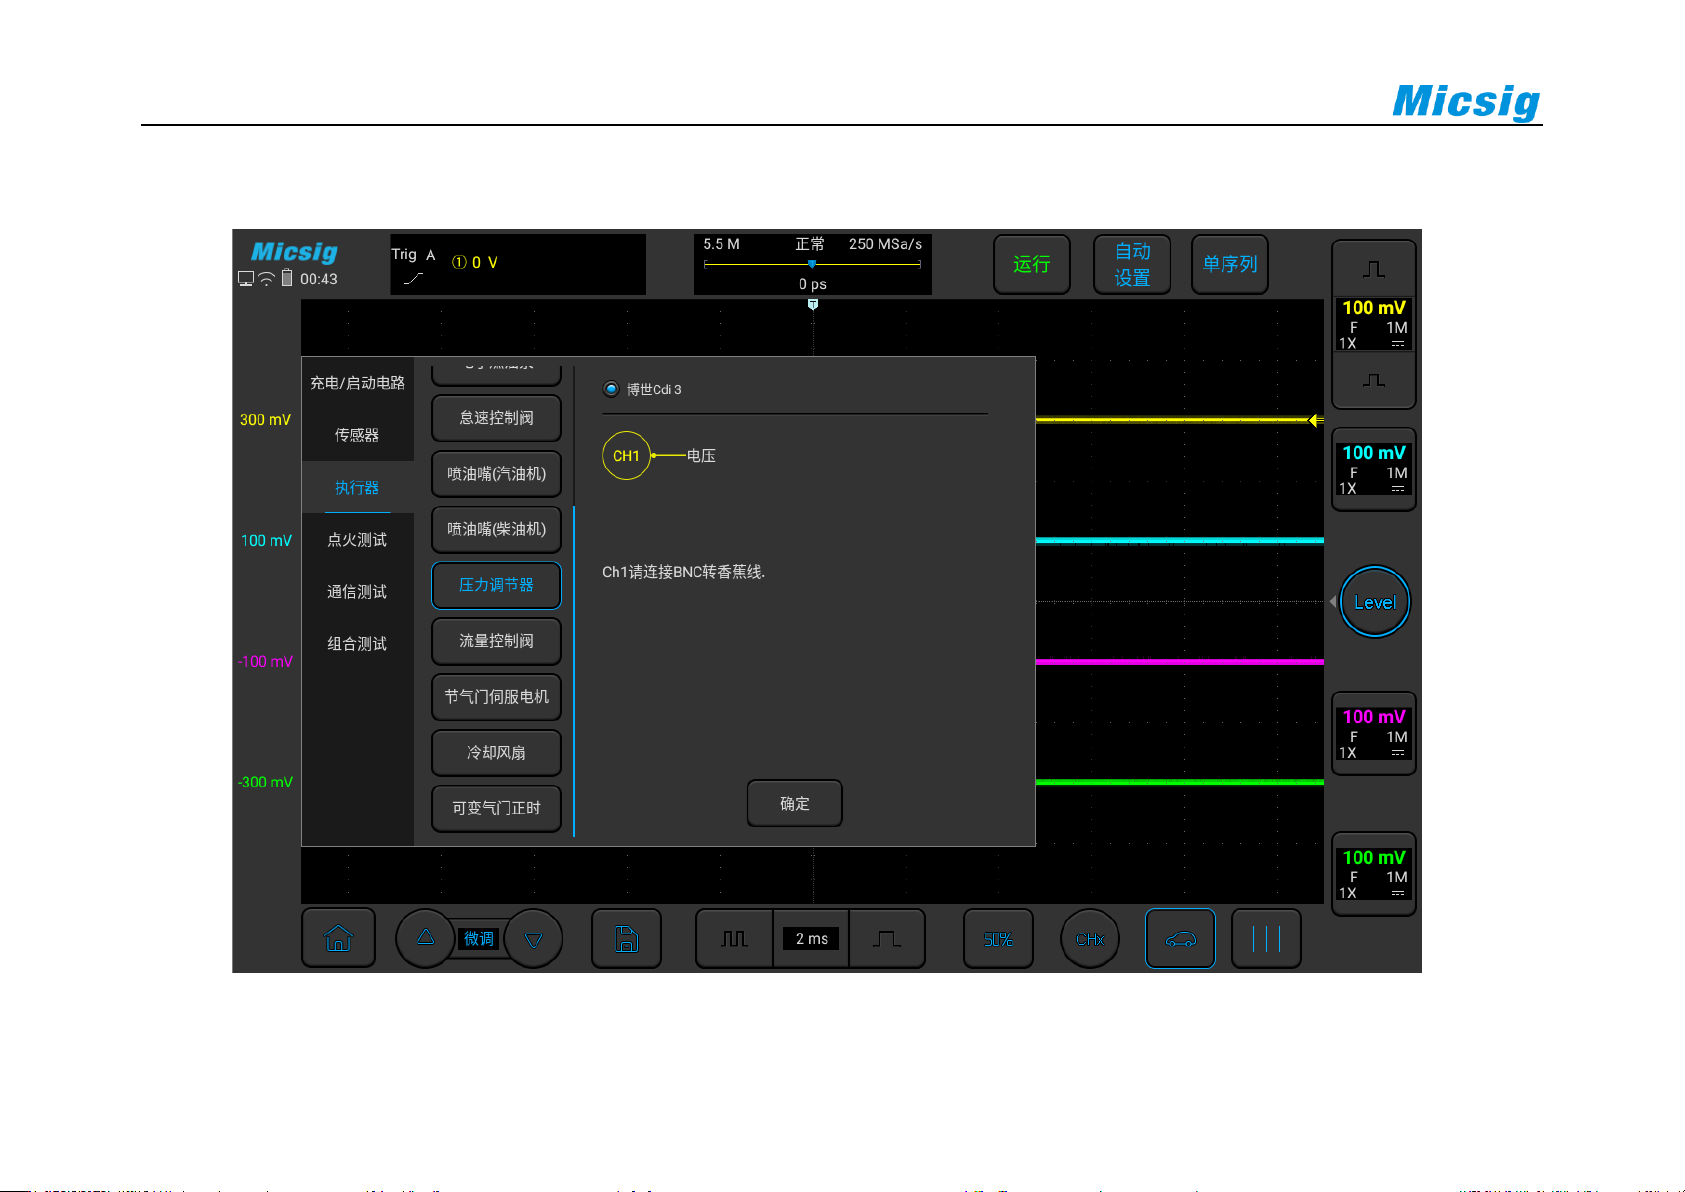Open 充电/启动电路 category
This screenshot has height=1192, width=1685.
[357, 383]
